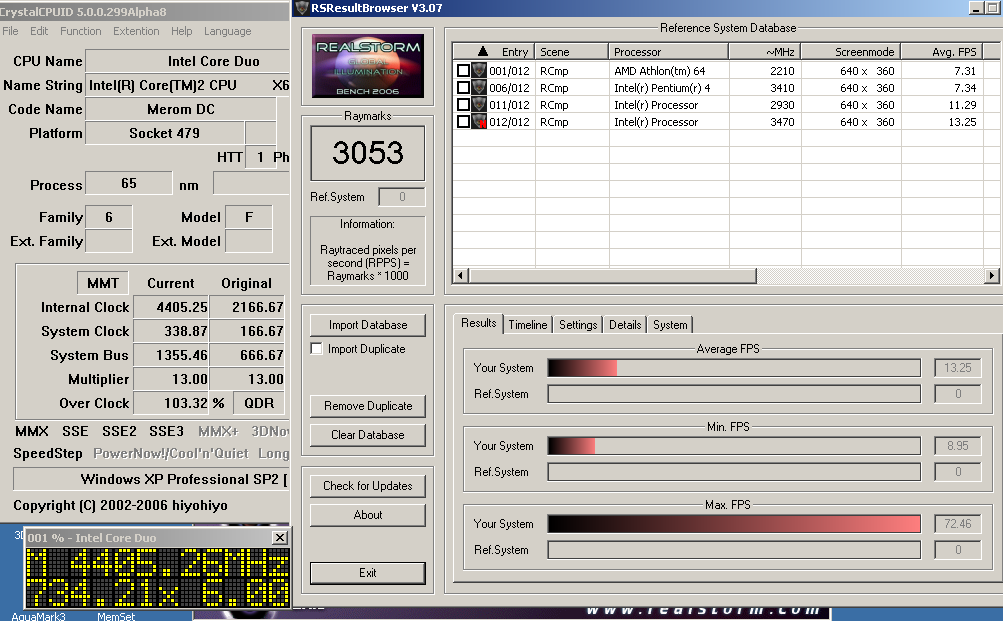
Task: Click the database horizontal scrollbar right arrow
Action: 992,276
